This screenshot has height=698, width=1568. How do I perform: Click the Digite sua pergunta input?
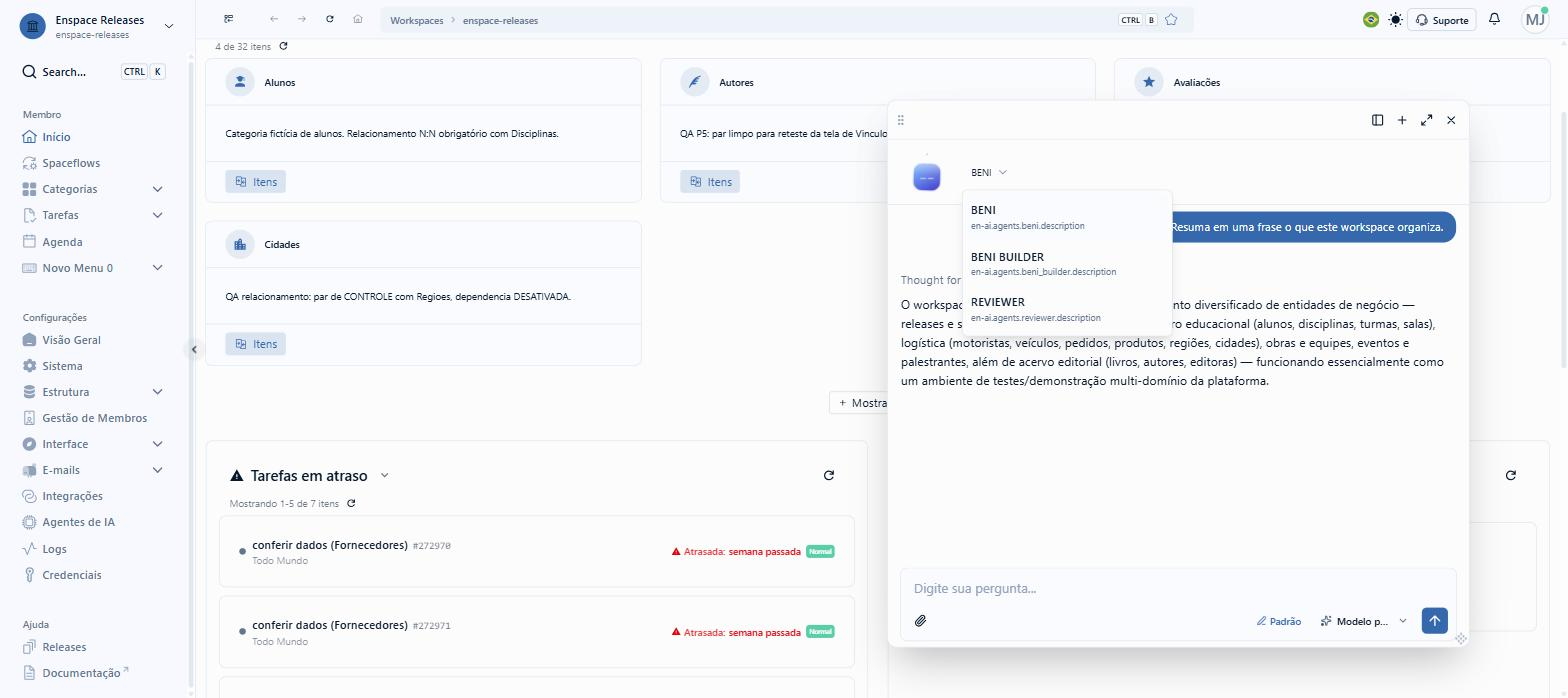(1178, 589)
